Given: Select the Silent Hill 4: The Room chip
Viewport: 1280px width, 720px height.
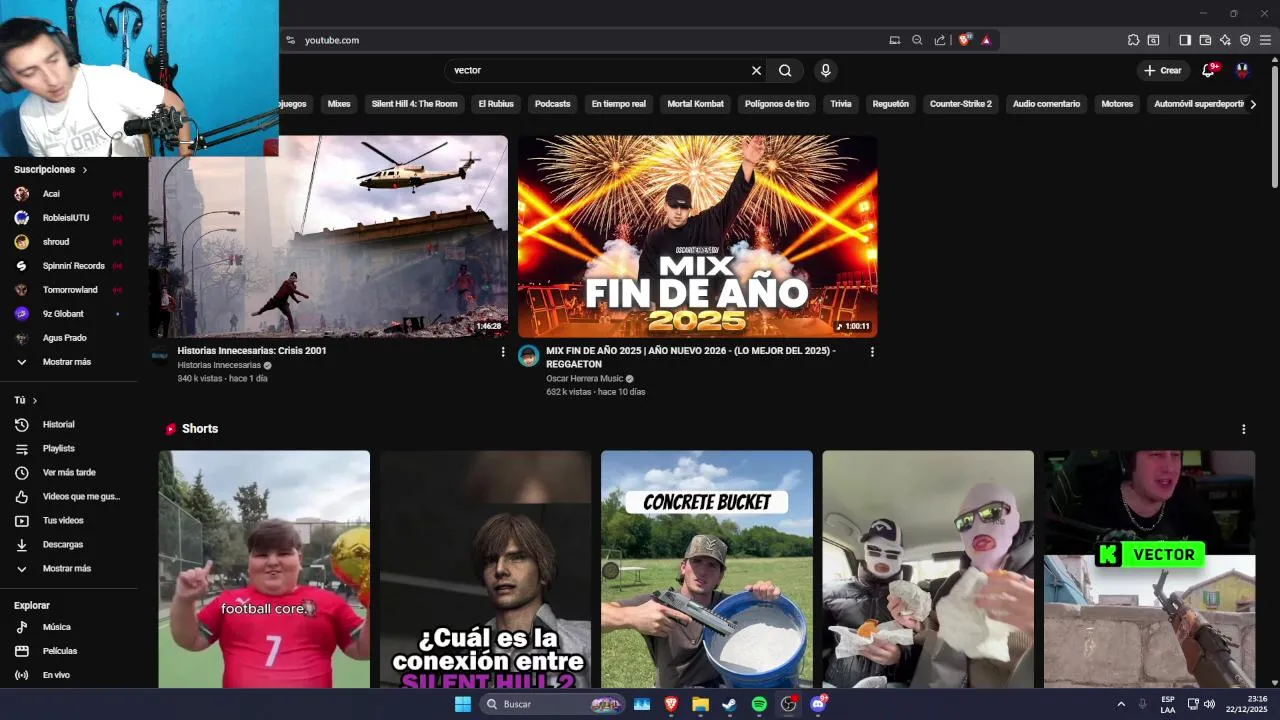Looking at the screenshot, I should coord(414,104).
